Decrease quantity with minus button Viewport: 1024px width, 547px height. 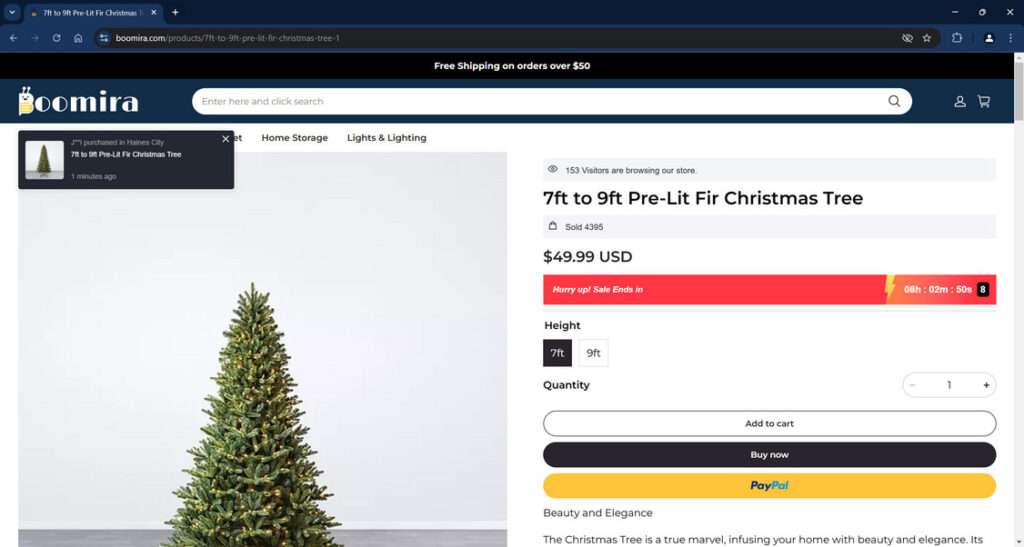(912, 385)
